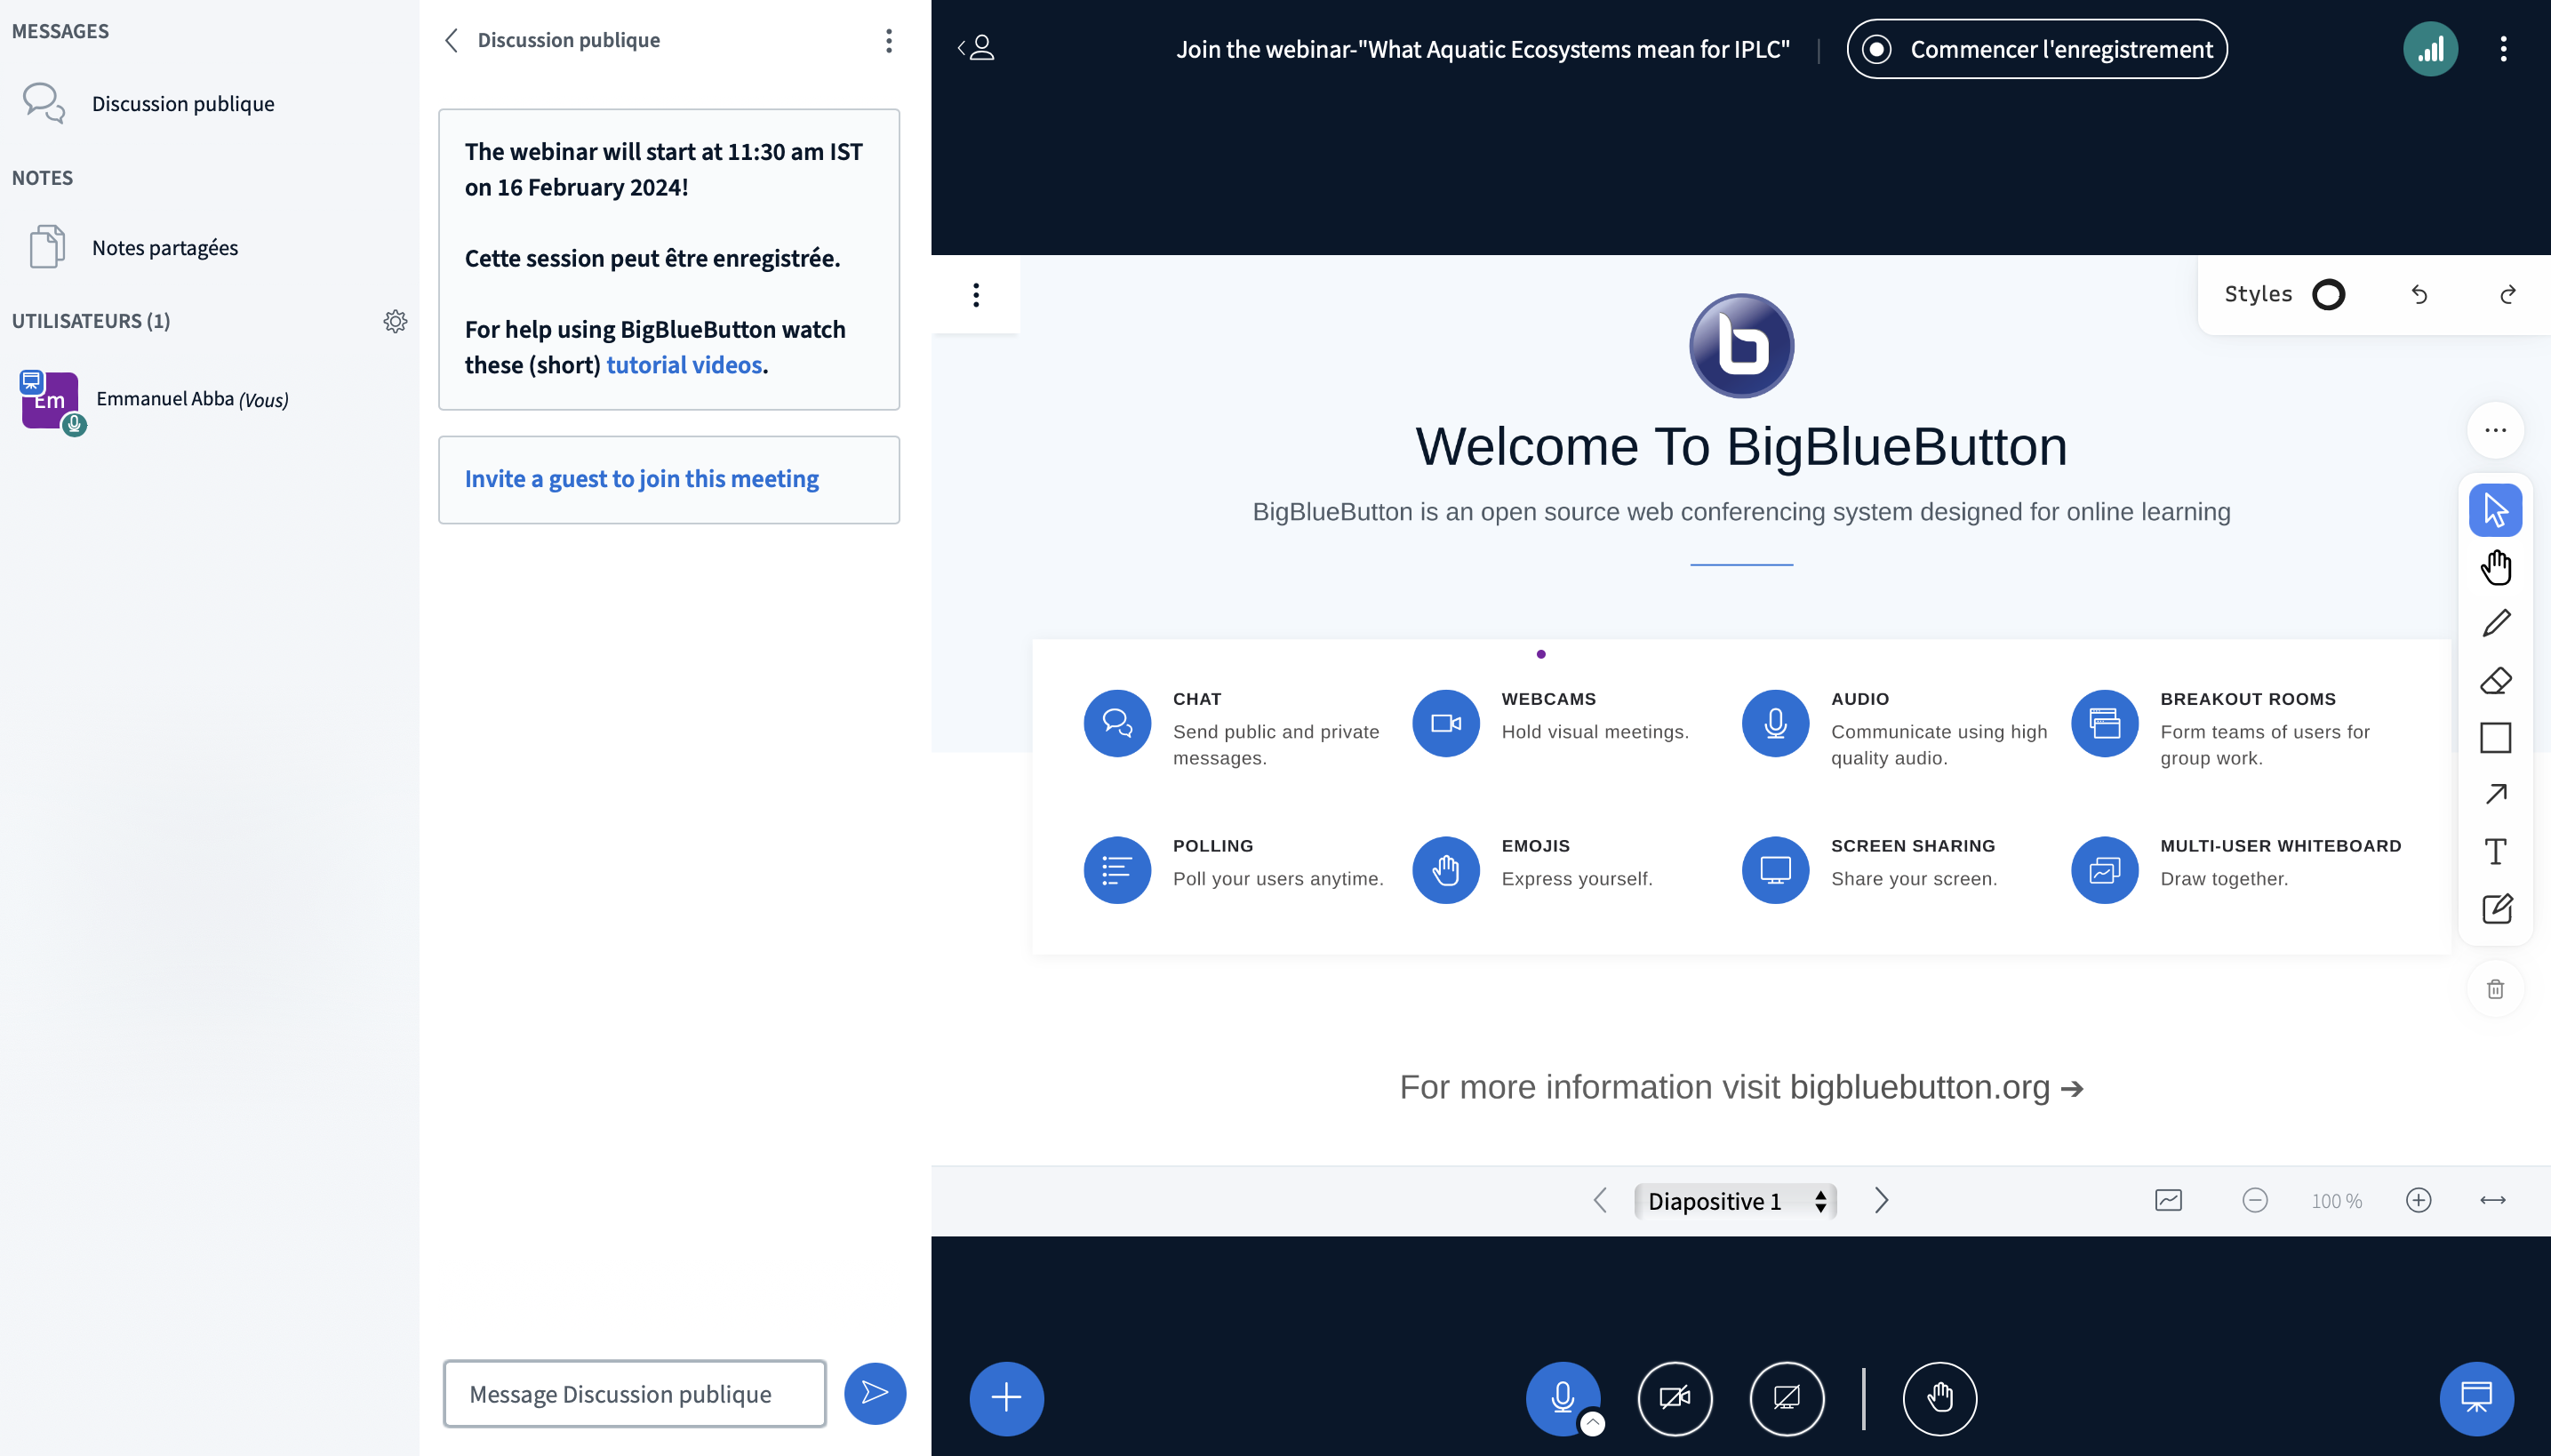
Task: Open user management gear settings
Action: click(x=395, y=321)
